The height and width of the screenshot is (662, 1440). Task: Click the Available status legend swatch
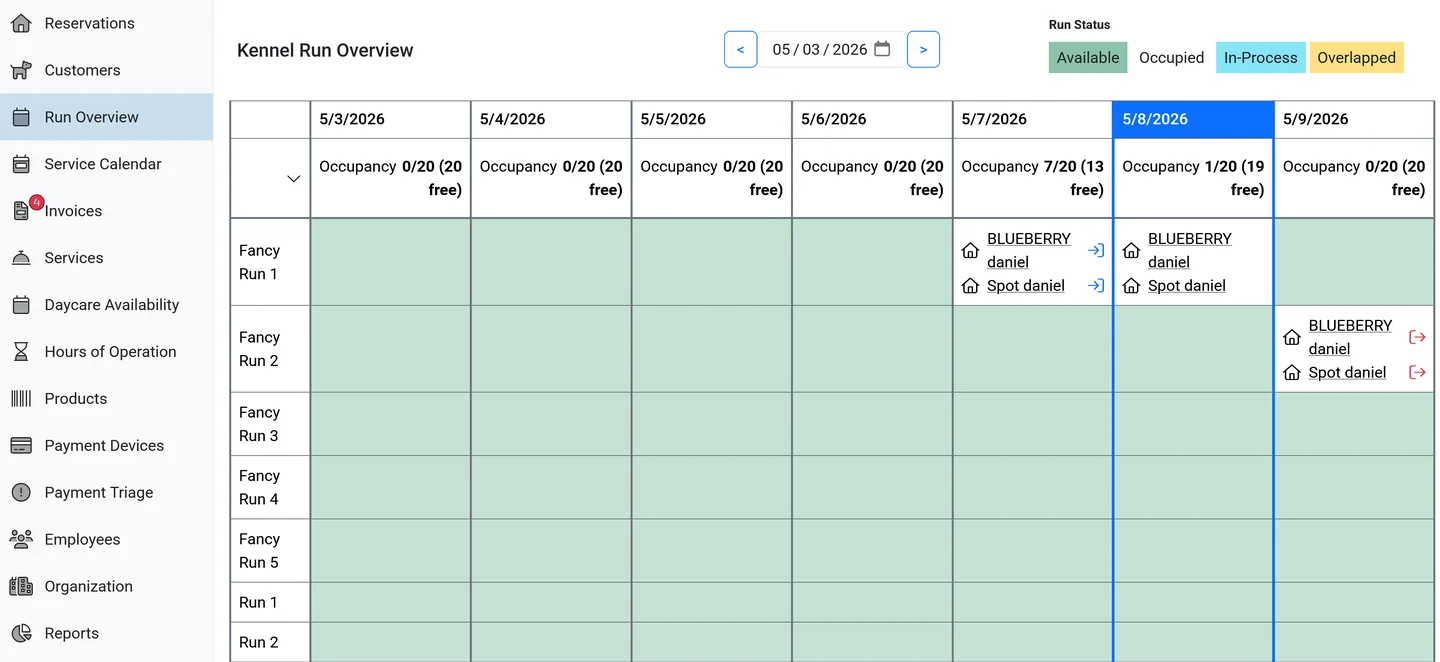1088,58
